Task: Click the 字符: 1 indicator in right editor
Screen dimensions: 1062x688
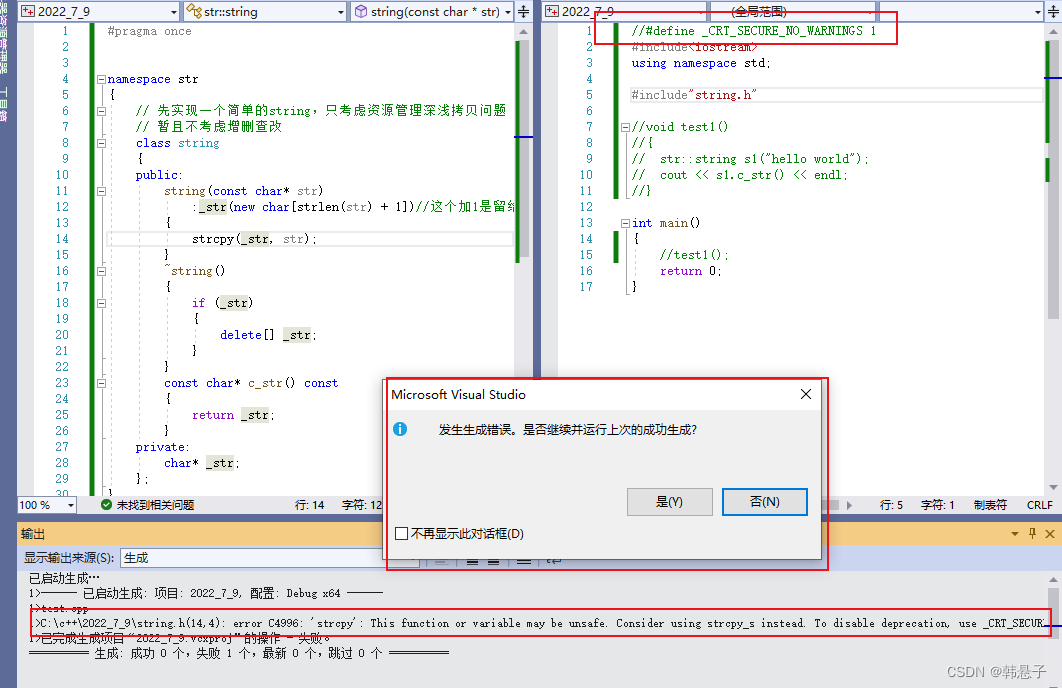Action: click(937, 505)
